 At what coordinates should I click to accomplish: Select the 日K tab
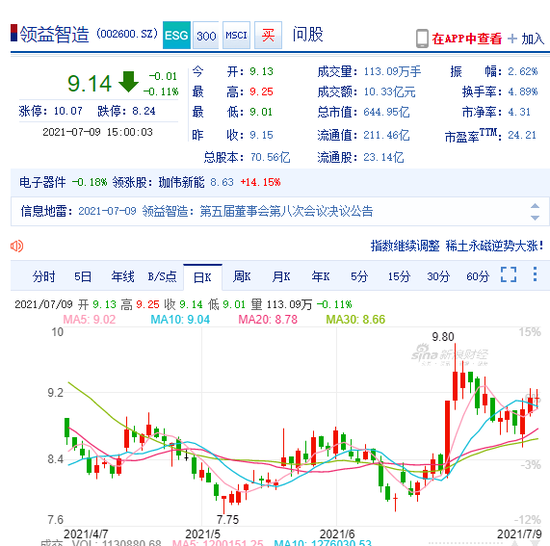click(202, 277)
